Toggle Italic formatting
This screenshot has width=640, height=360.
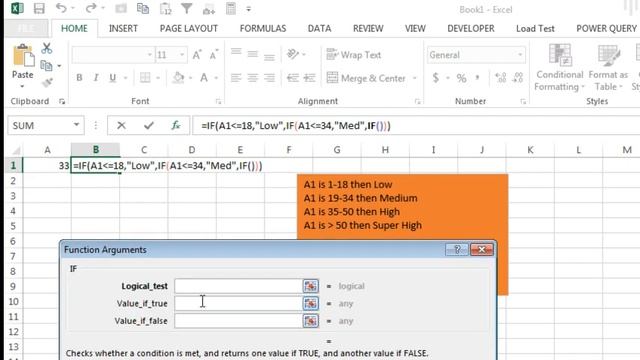96,78
